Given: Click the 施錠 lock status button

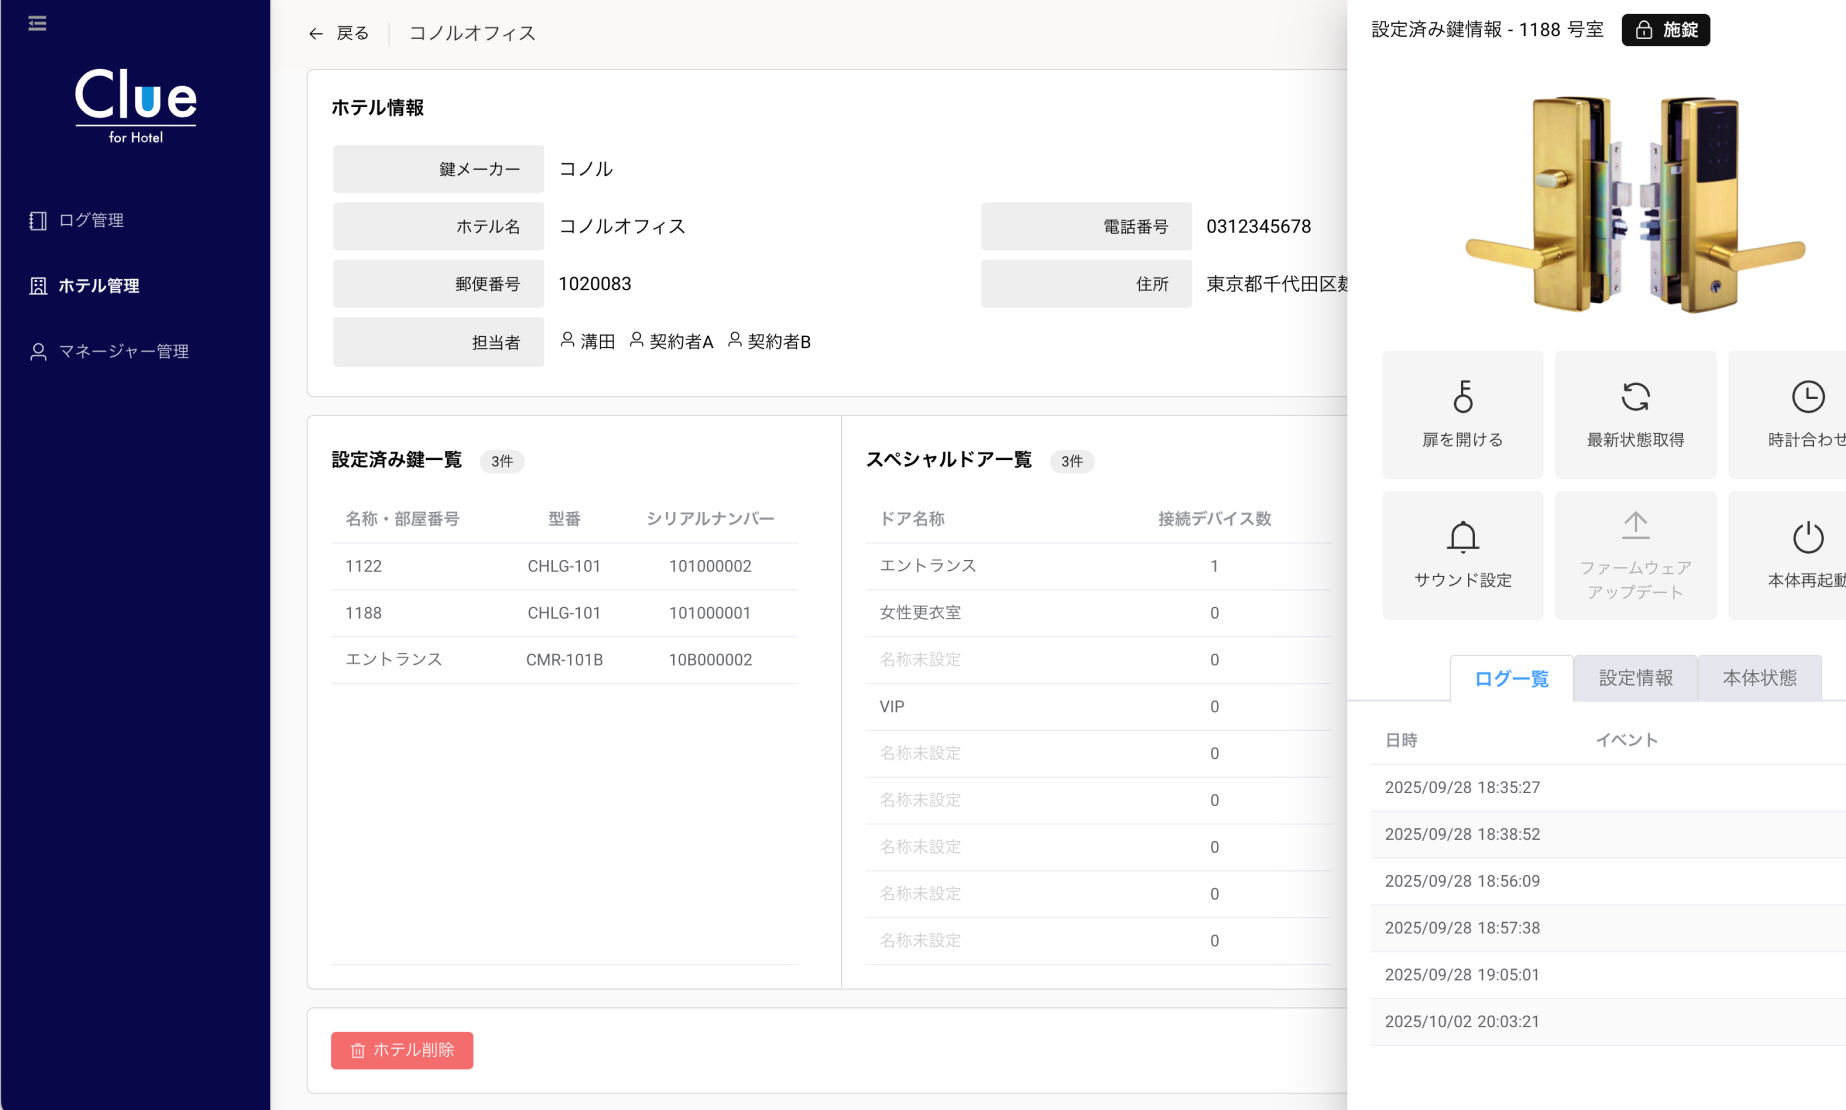Looking at the screenshot, I should pos(1665,30).
